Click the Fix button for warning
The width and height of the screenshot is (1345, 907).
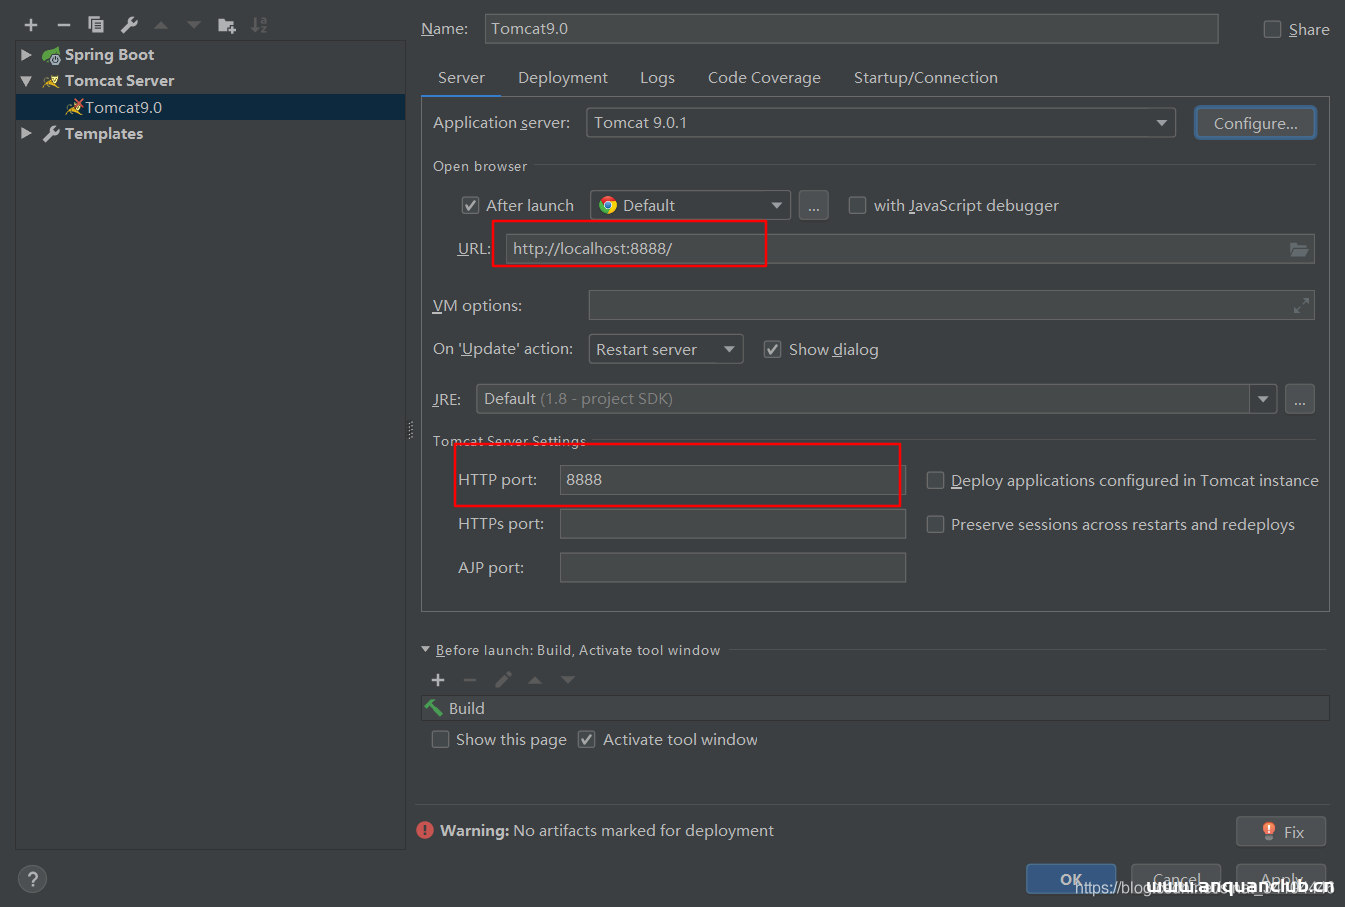[1281, 832]
